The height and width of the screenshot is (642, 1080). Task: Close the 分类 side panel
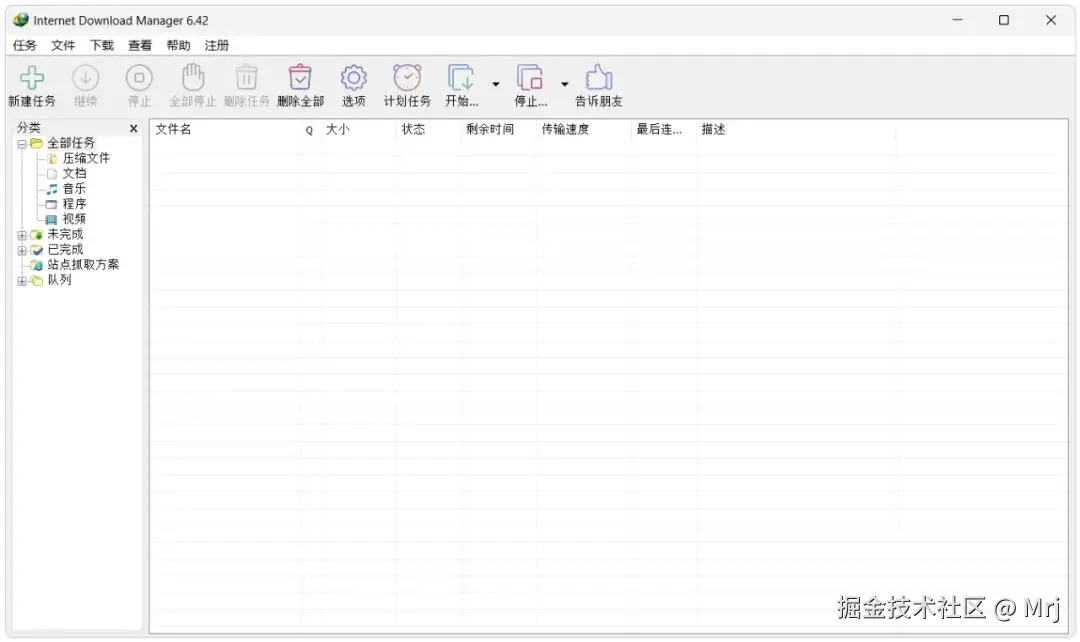[134, 129]
